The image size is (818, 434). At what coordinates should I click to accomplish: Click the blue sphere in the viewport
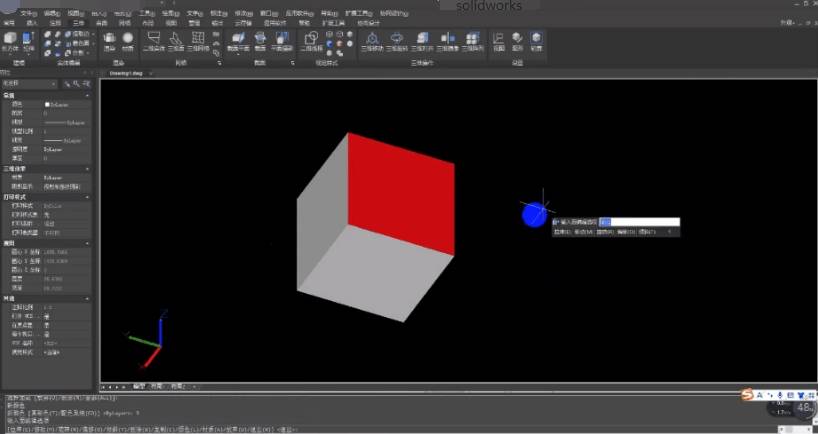click(x=534, y=214)
